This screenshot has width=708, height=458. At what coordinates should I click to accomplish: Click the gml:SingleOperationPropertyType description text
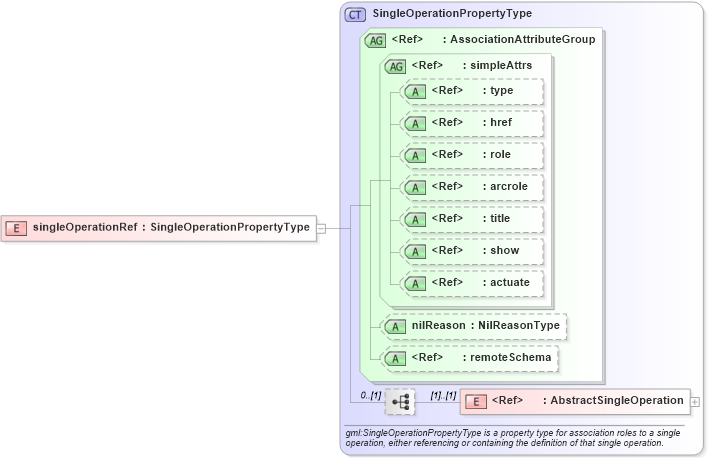pos(513,438)
